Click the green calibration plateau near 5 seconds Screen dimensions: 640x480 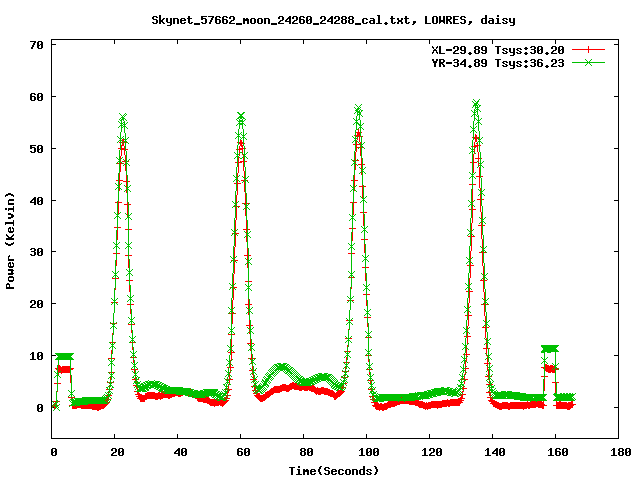64,357
